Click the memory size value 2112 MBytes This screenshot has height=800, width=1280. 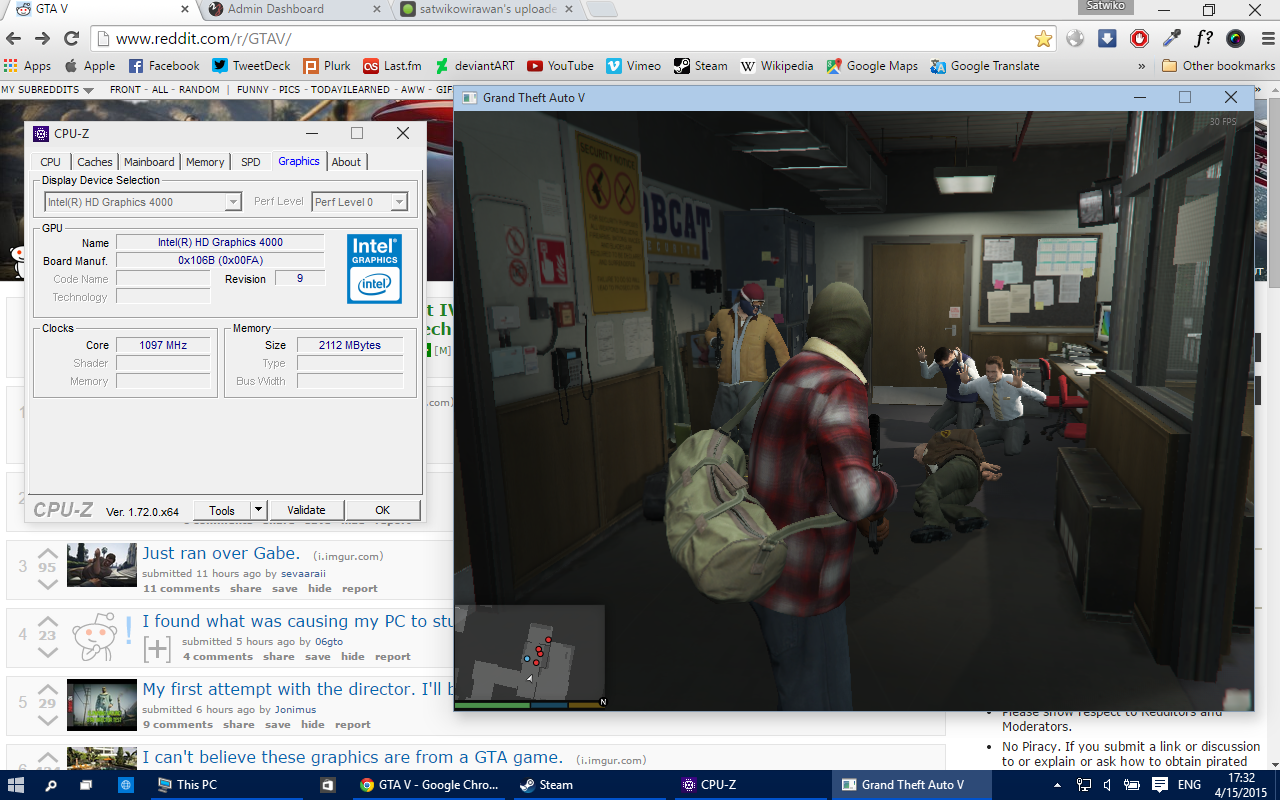350,345
